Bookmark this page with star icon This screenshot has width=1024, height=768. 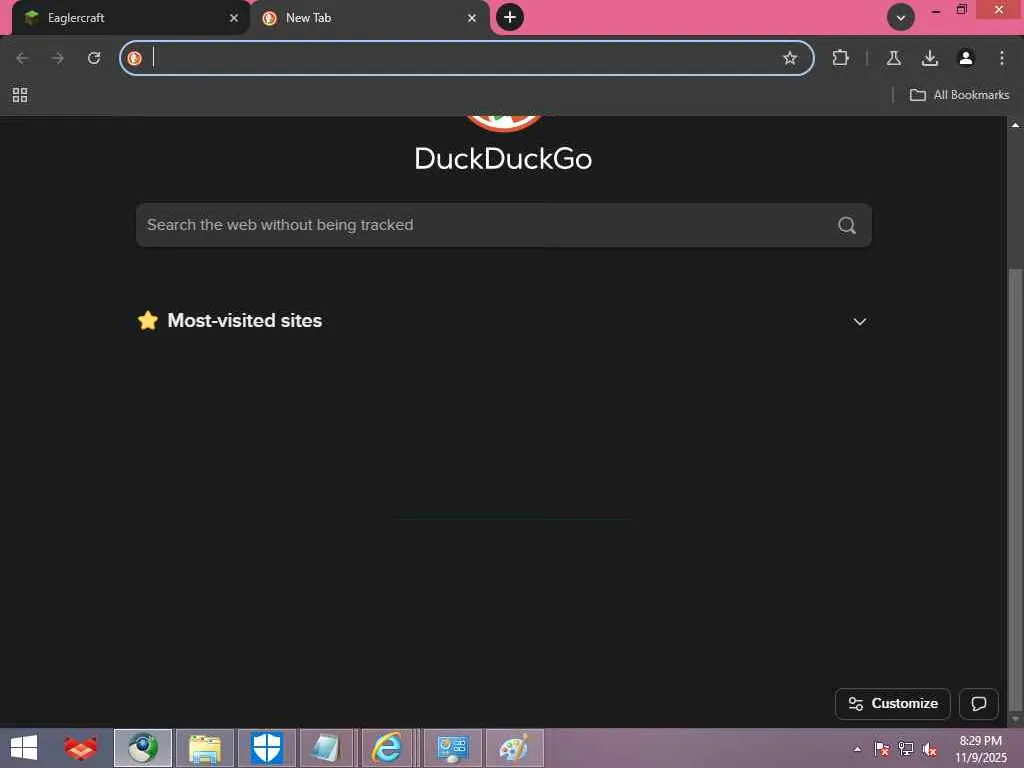pyautogui.click(x=790, y=58)
